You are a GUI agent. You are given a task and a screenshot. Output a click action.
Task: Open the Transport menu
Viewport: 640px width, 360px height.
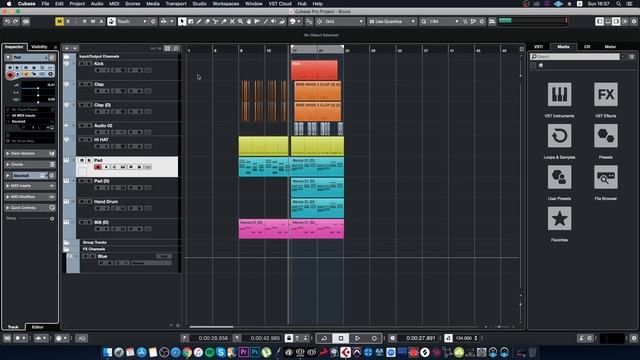point(176,4)
